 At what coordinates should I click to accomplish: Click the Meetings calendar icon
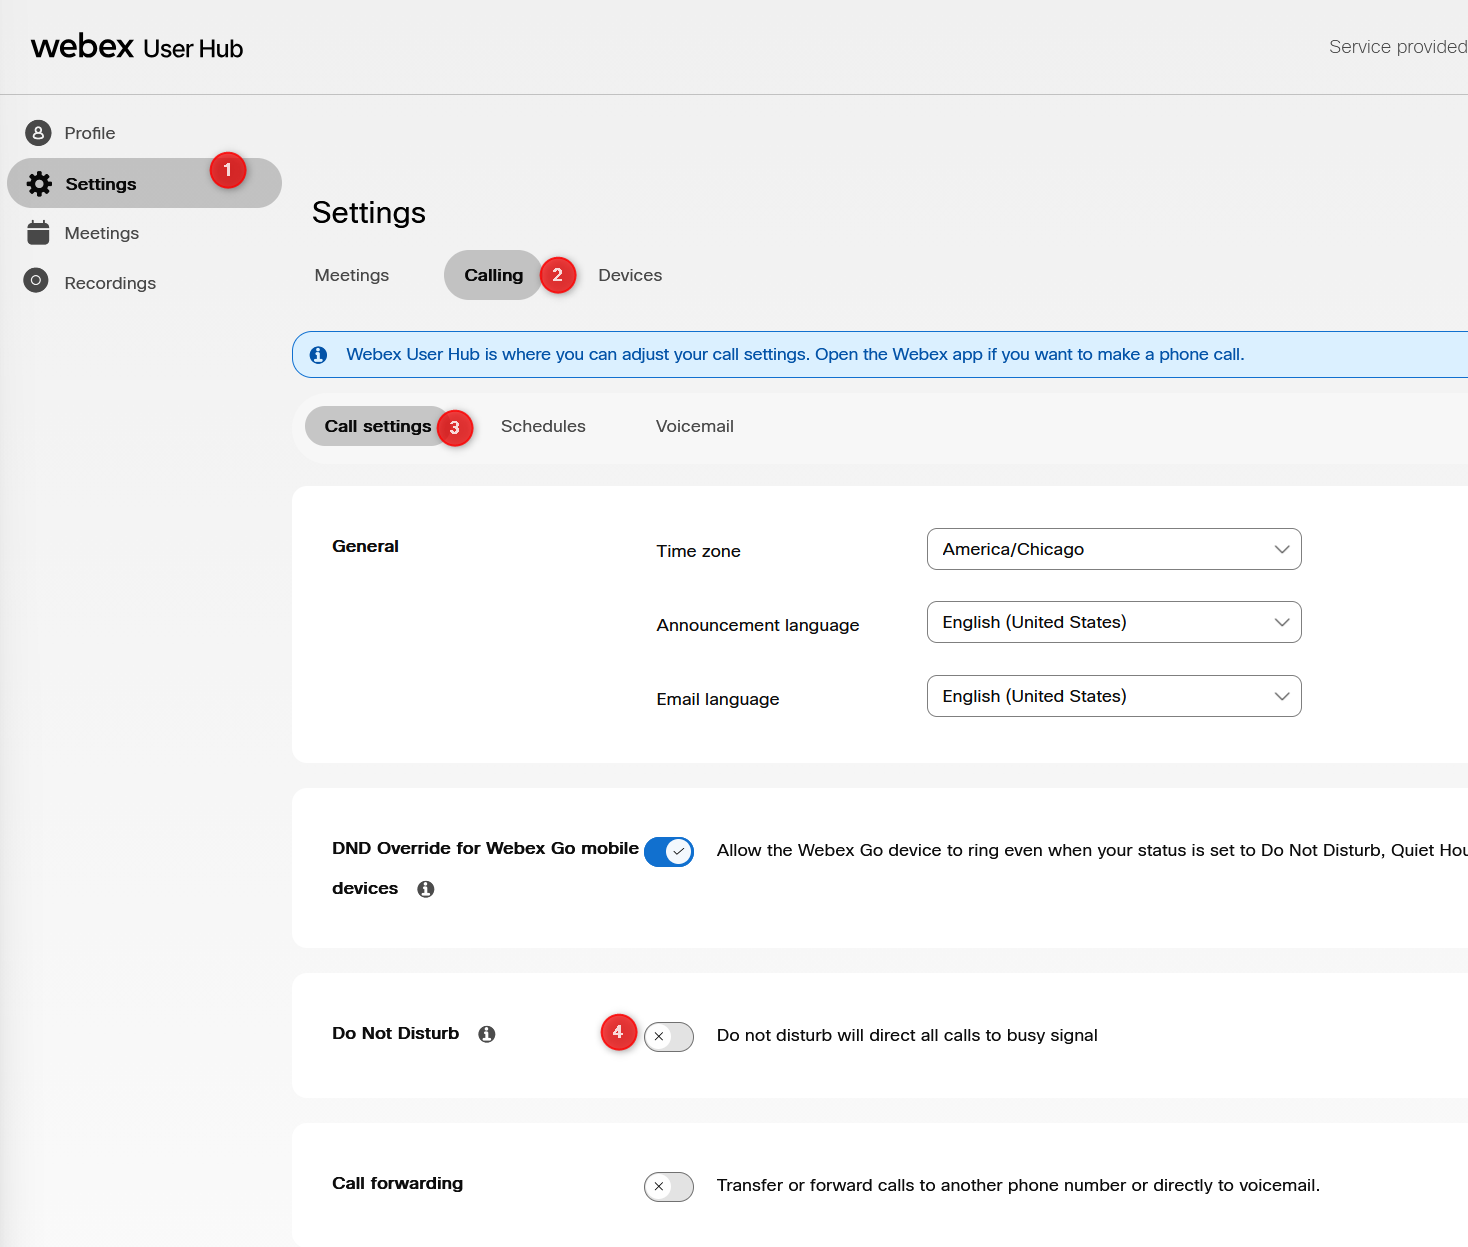point(38,233)
